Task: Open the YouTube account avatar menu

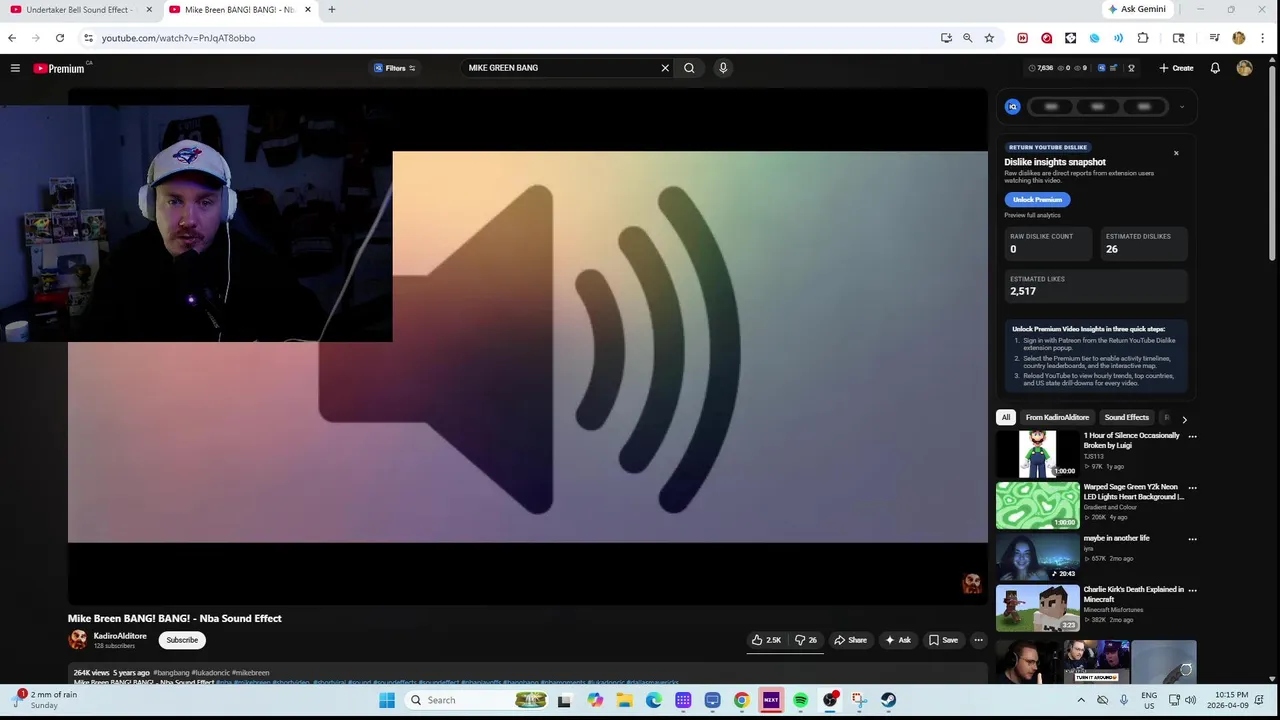Action: [x=1244, y=68]
